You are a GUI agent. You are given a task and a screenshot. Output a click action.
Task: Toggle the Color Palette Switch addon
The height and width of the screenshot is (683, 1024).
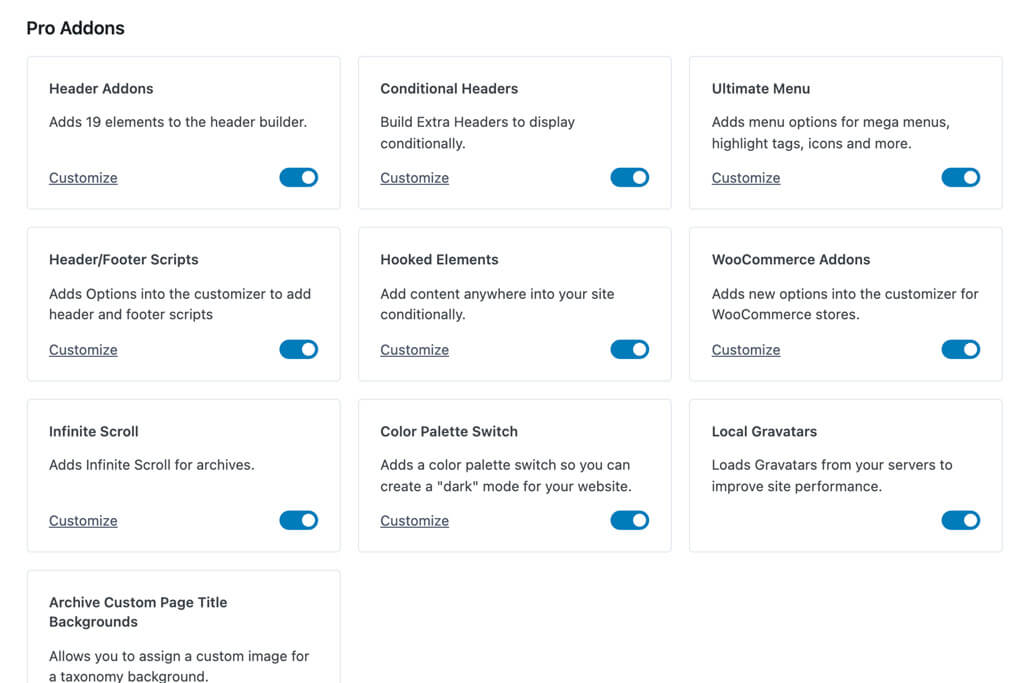(629, 520)
